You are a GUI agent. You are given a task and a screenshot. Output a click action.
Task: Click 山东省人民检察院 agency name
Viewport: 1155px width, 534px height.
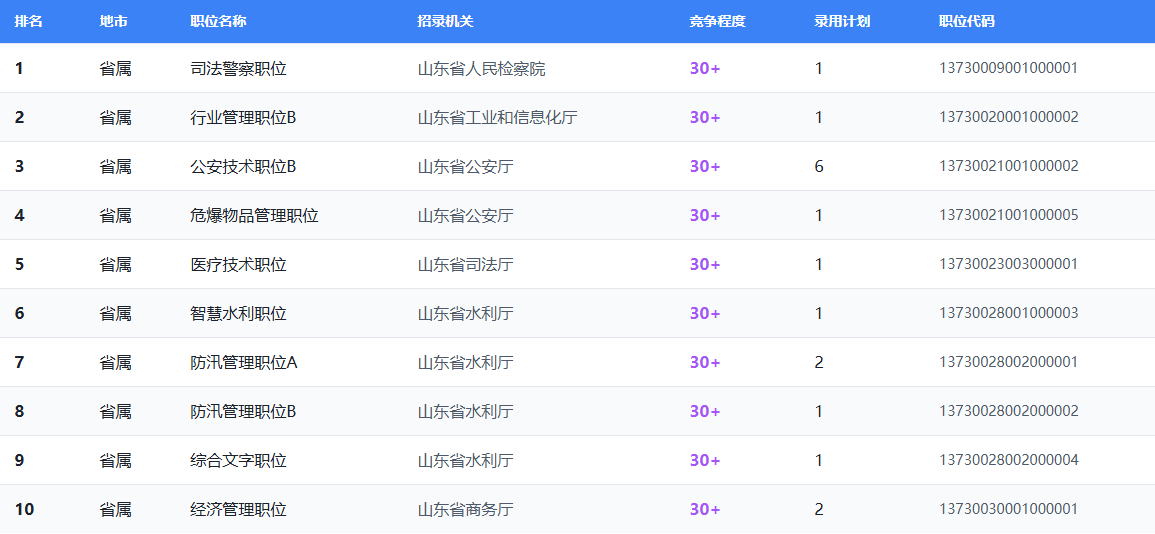(x=481, y=69)
